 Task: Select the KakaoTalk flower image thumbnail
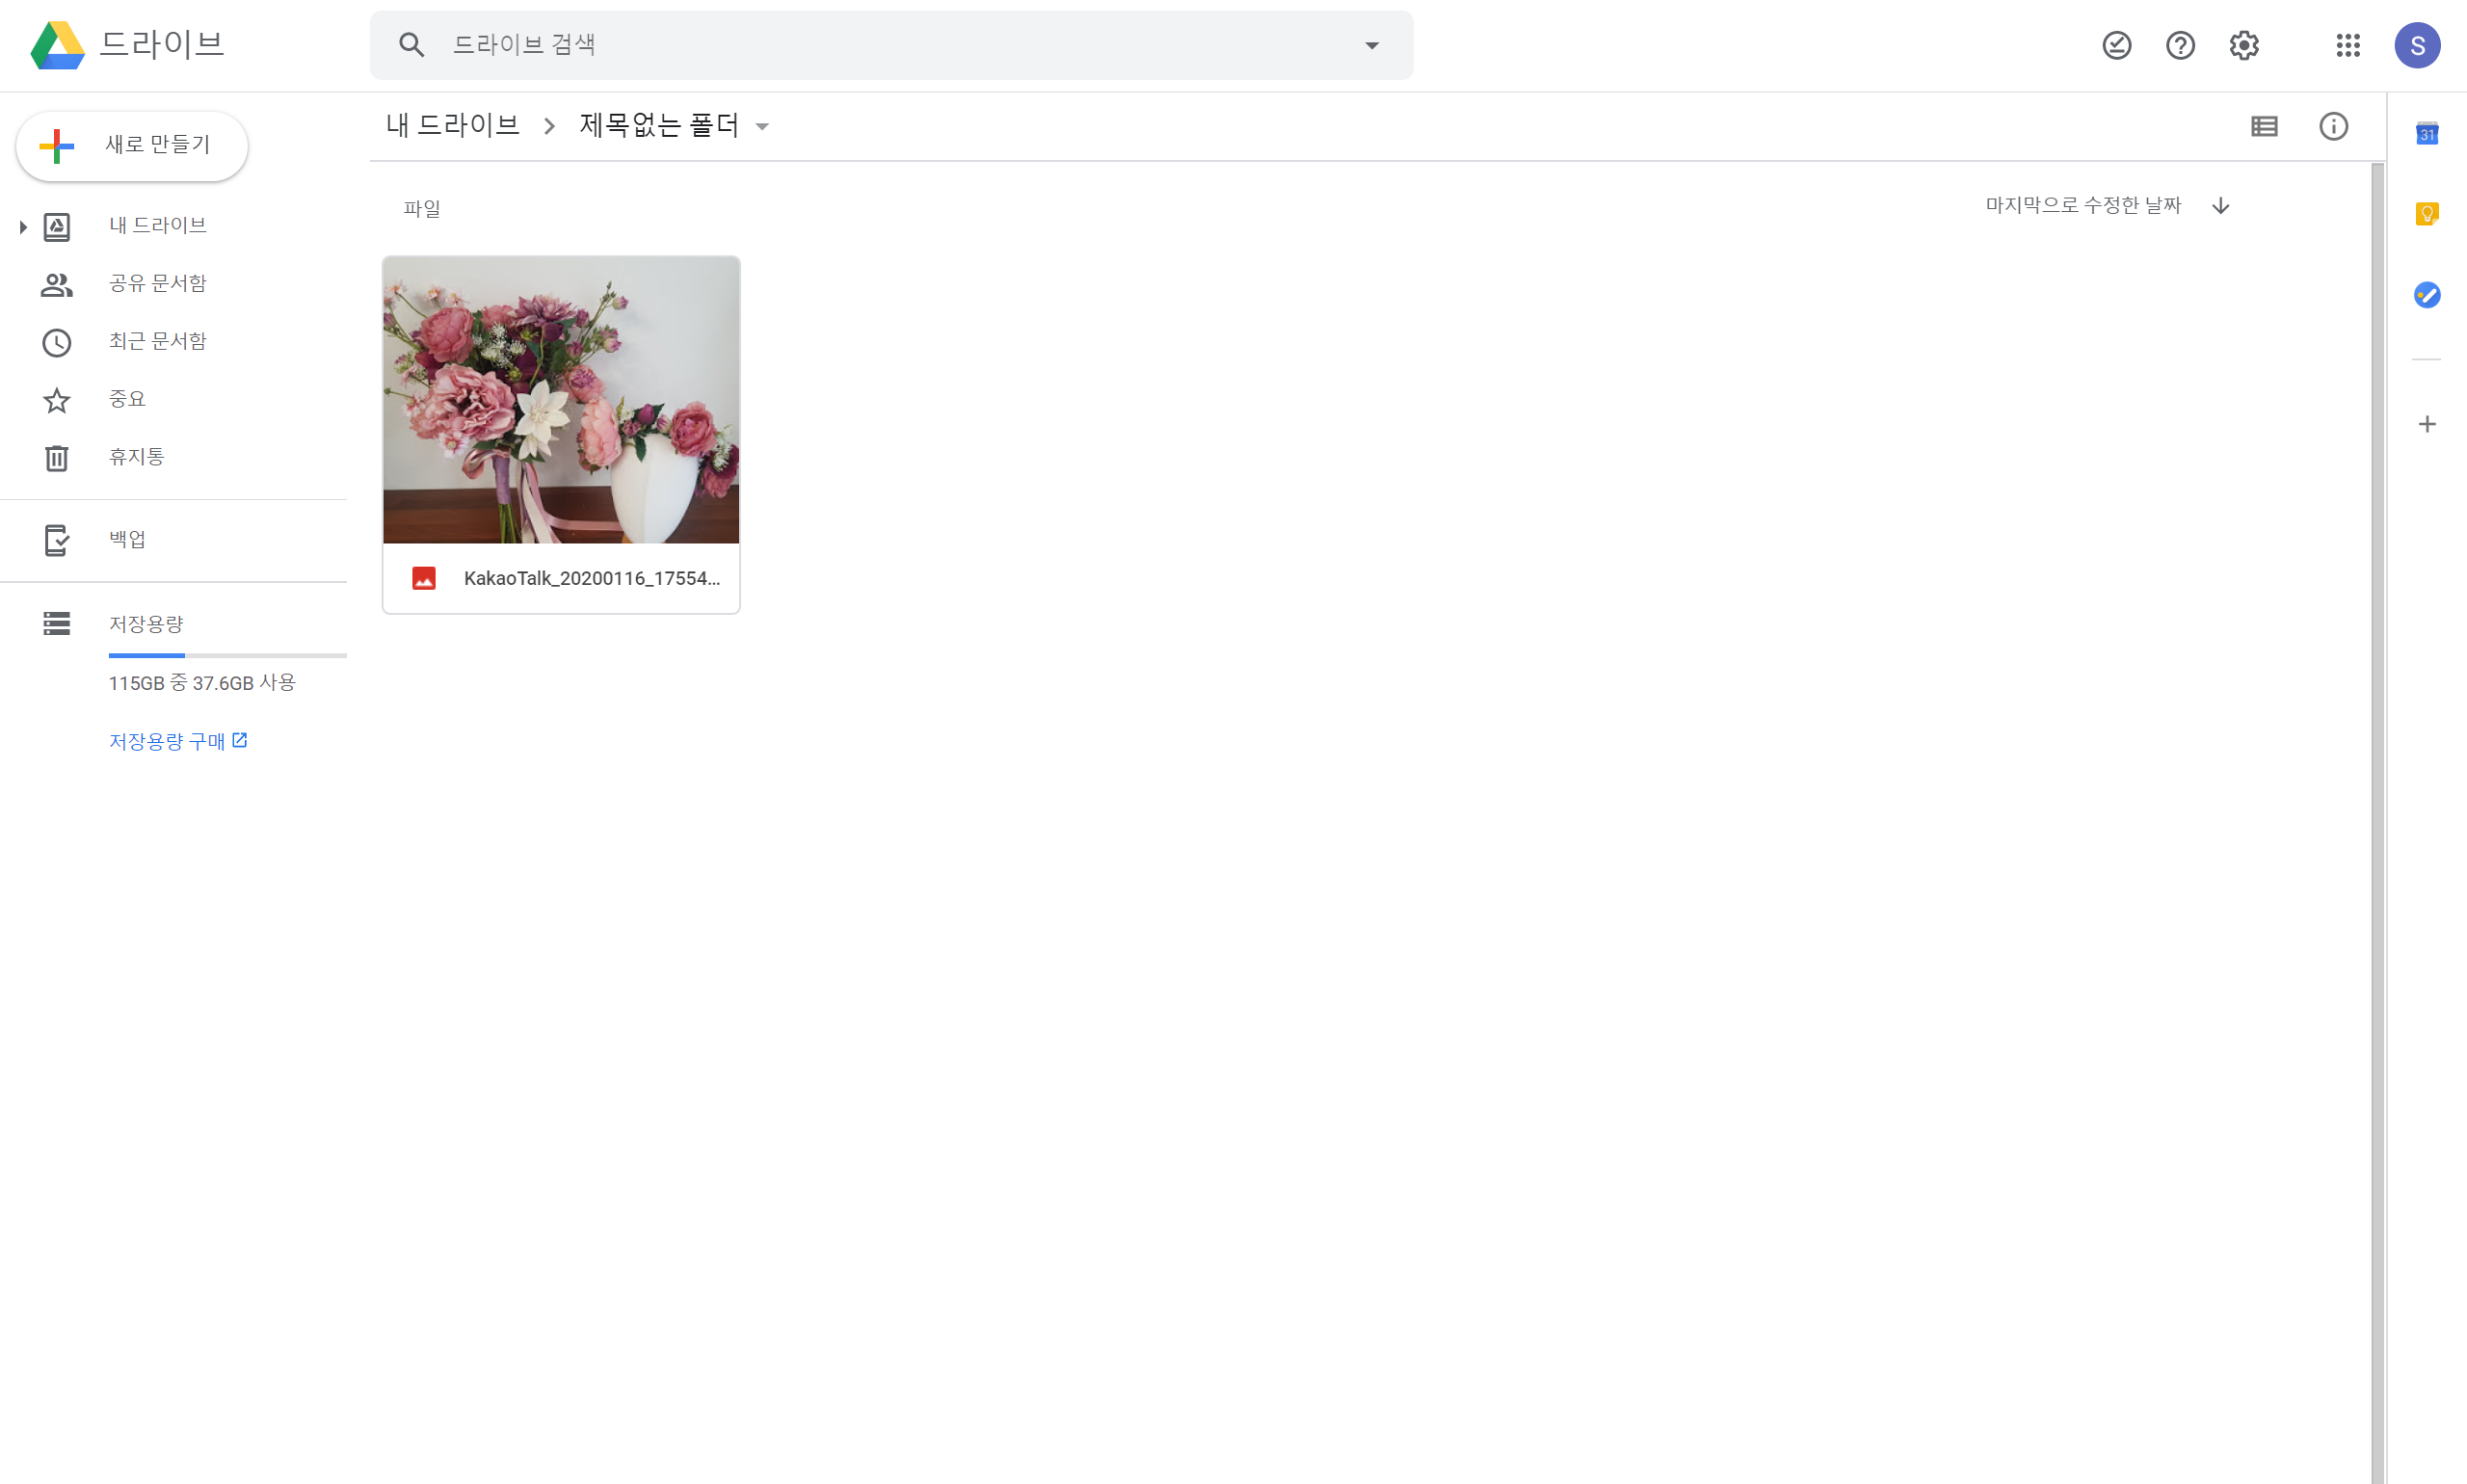tap(561, 400)
